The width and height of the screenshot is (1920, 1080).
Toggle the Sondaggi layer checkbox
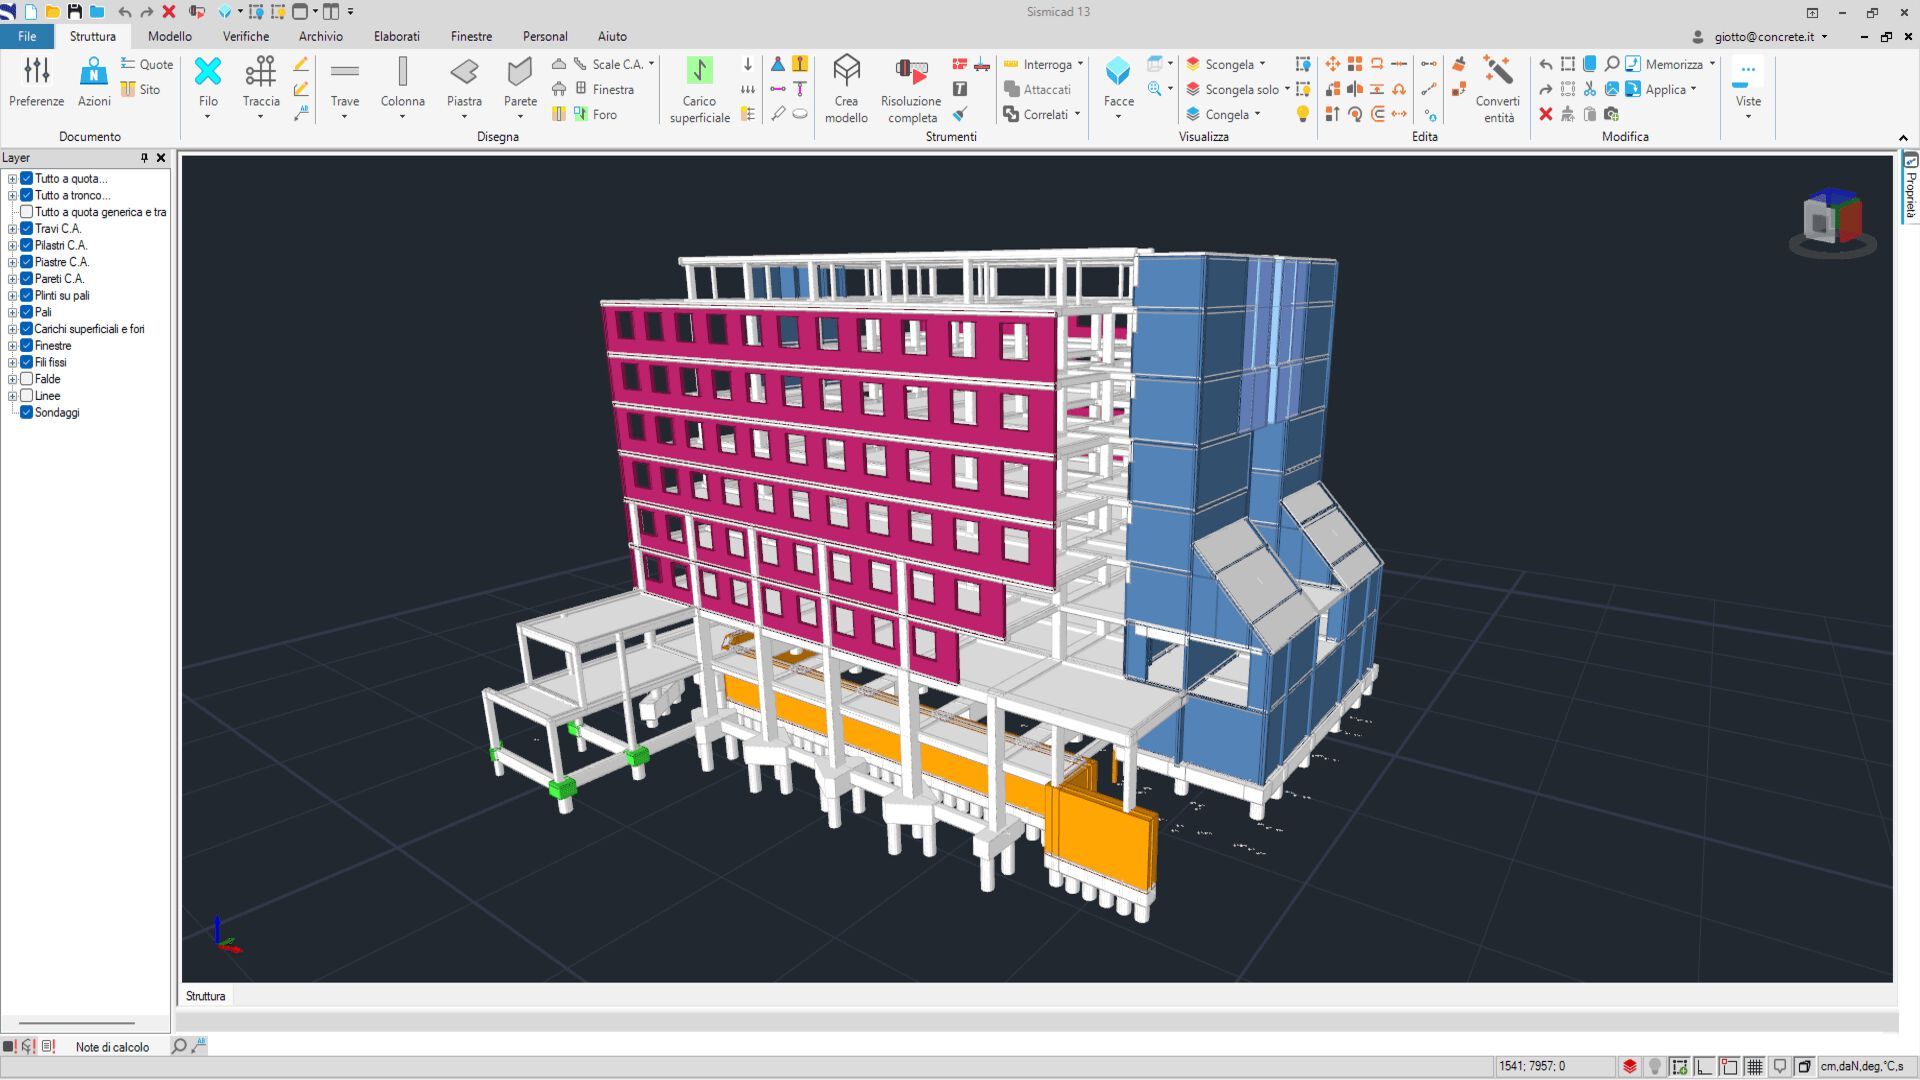pos(27,412)
